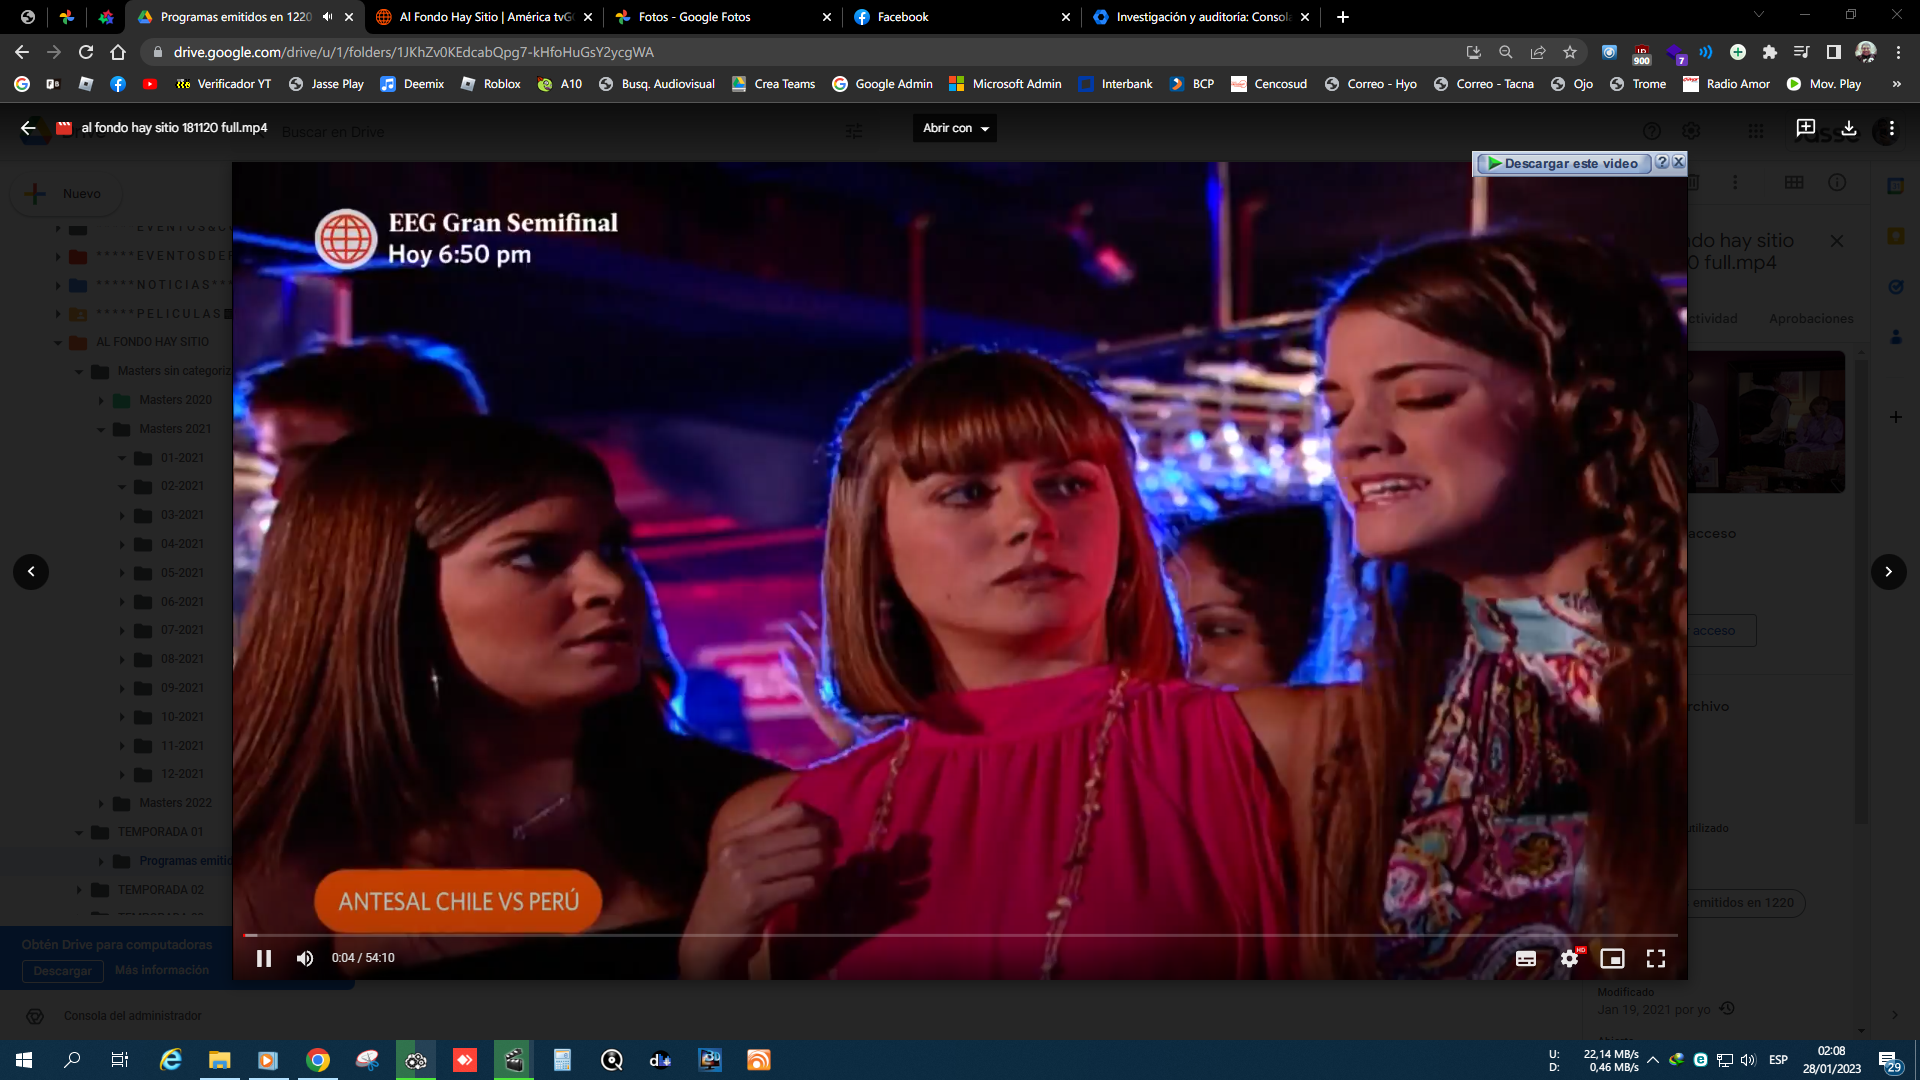
Task: Expand the Masters 2022 folder
Action: pyautogui.click(x=101, y=803)
